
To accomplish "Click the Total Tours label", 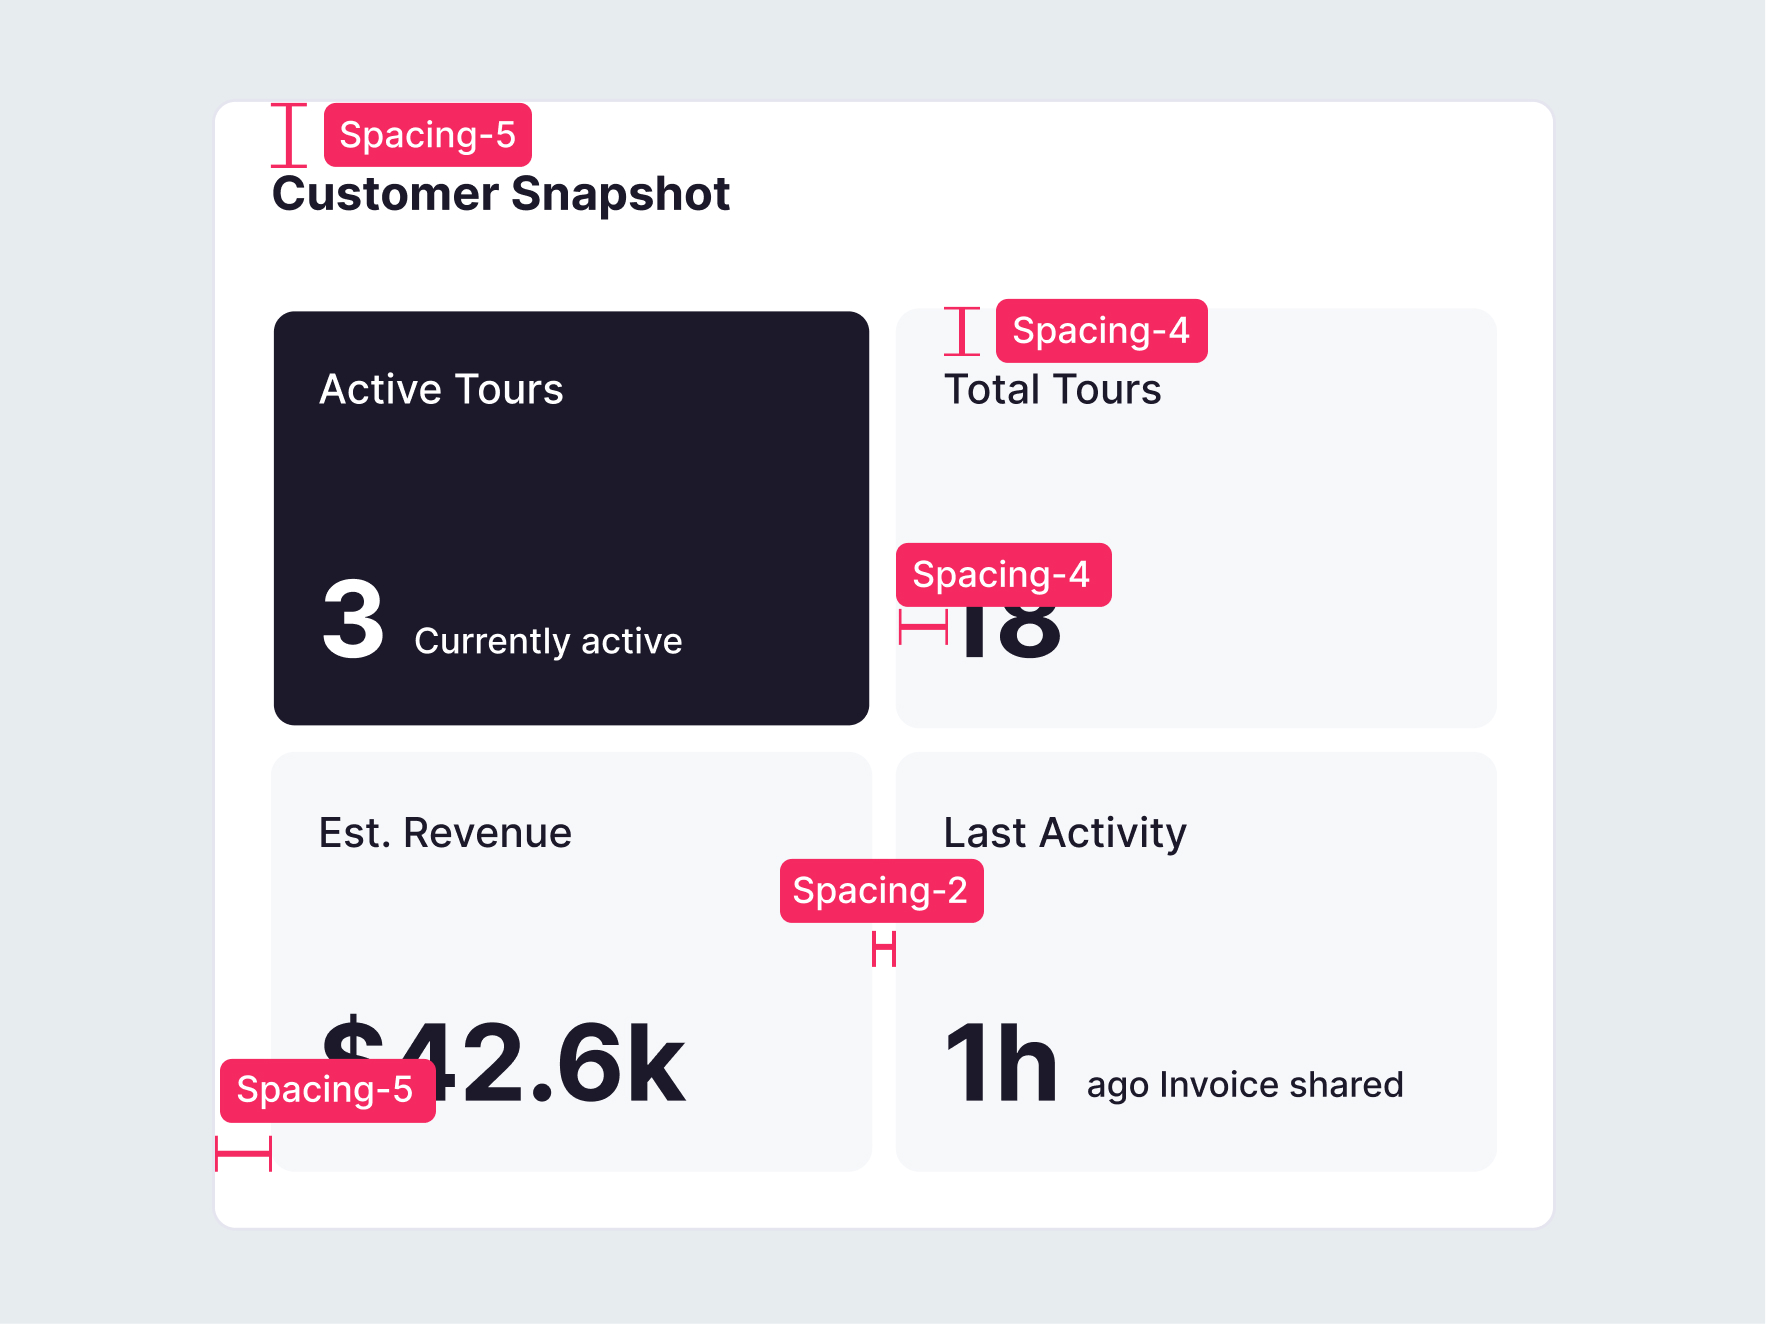I will coord(1053,389).
